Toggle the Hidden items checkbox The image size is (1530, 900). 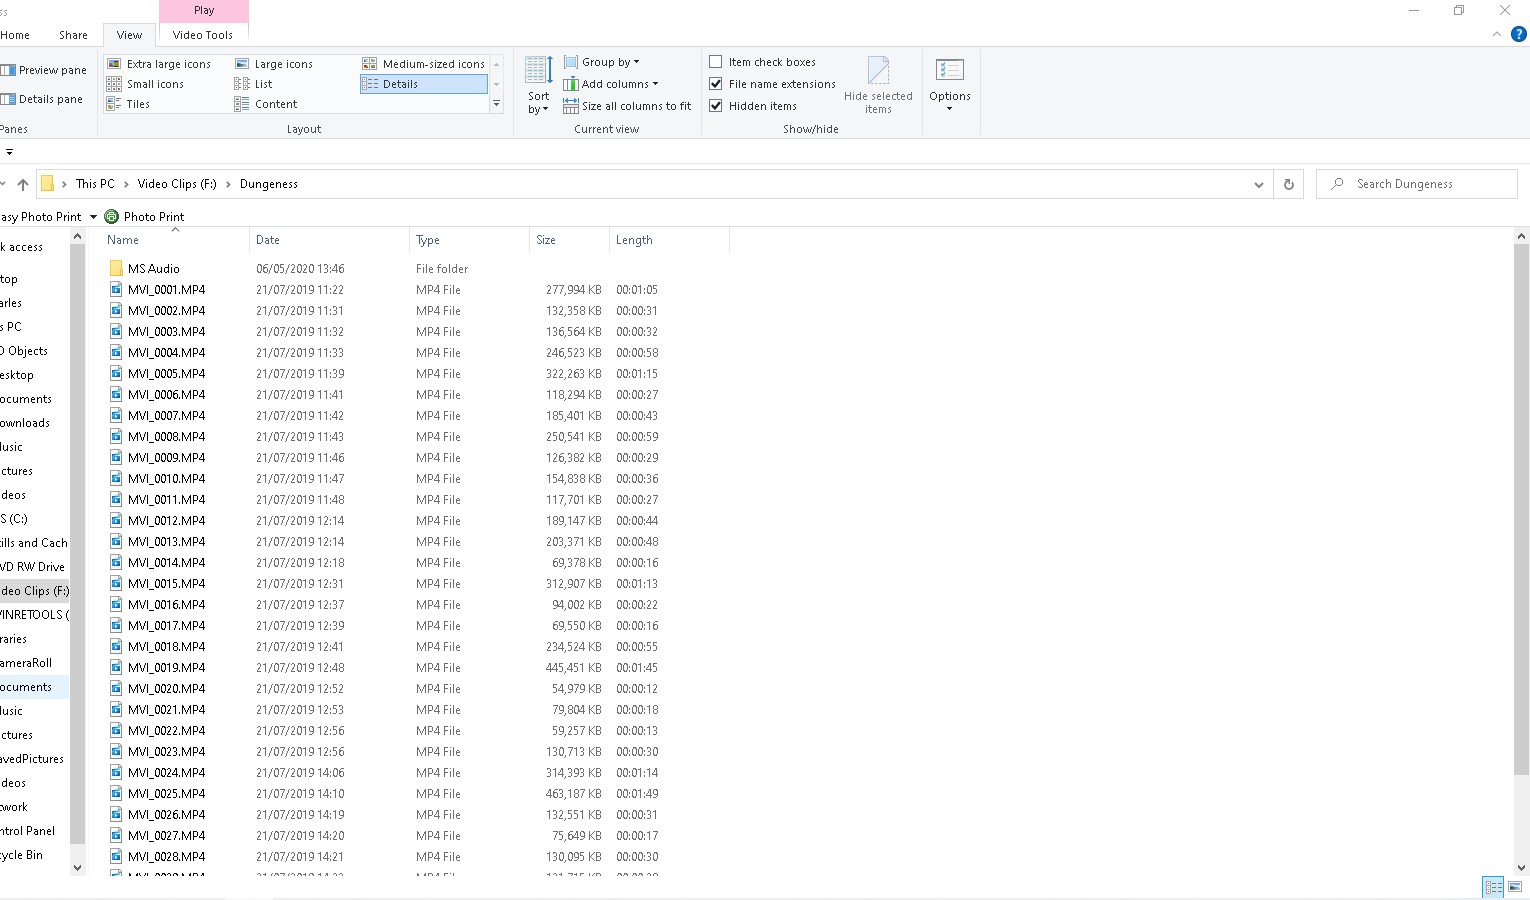pos(716,106)
